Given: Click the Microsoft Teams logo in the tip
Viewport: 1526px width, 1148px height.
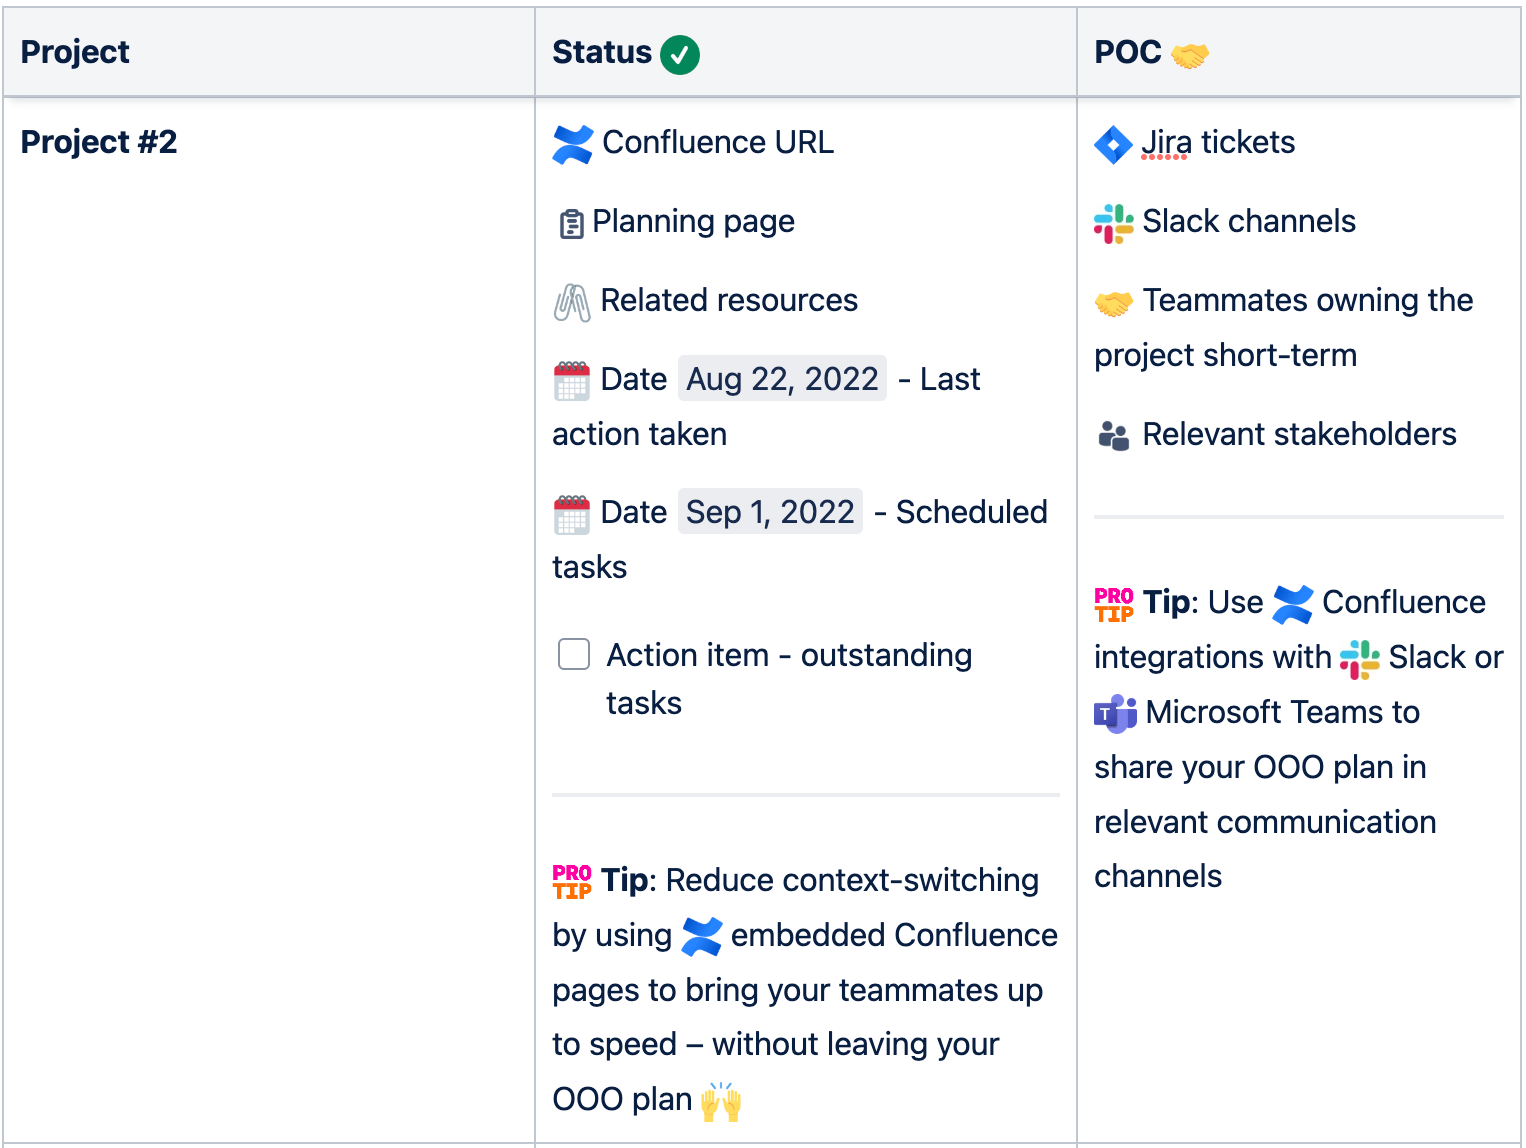Looking at the screenshot, I should pyautogui.click(x=1115, y=714).
